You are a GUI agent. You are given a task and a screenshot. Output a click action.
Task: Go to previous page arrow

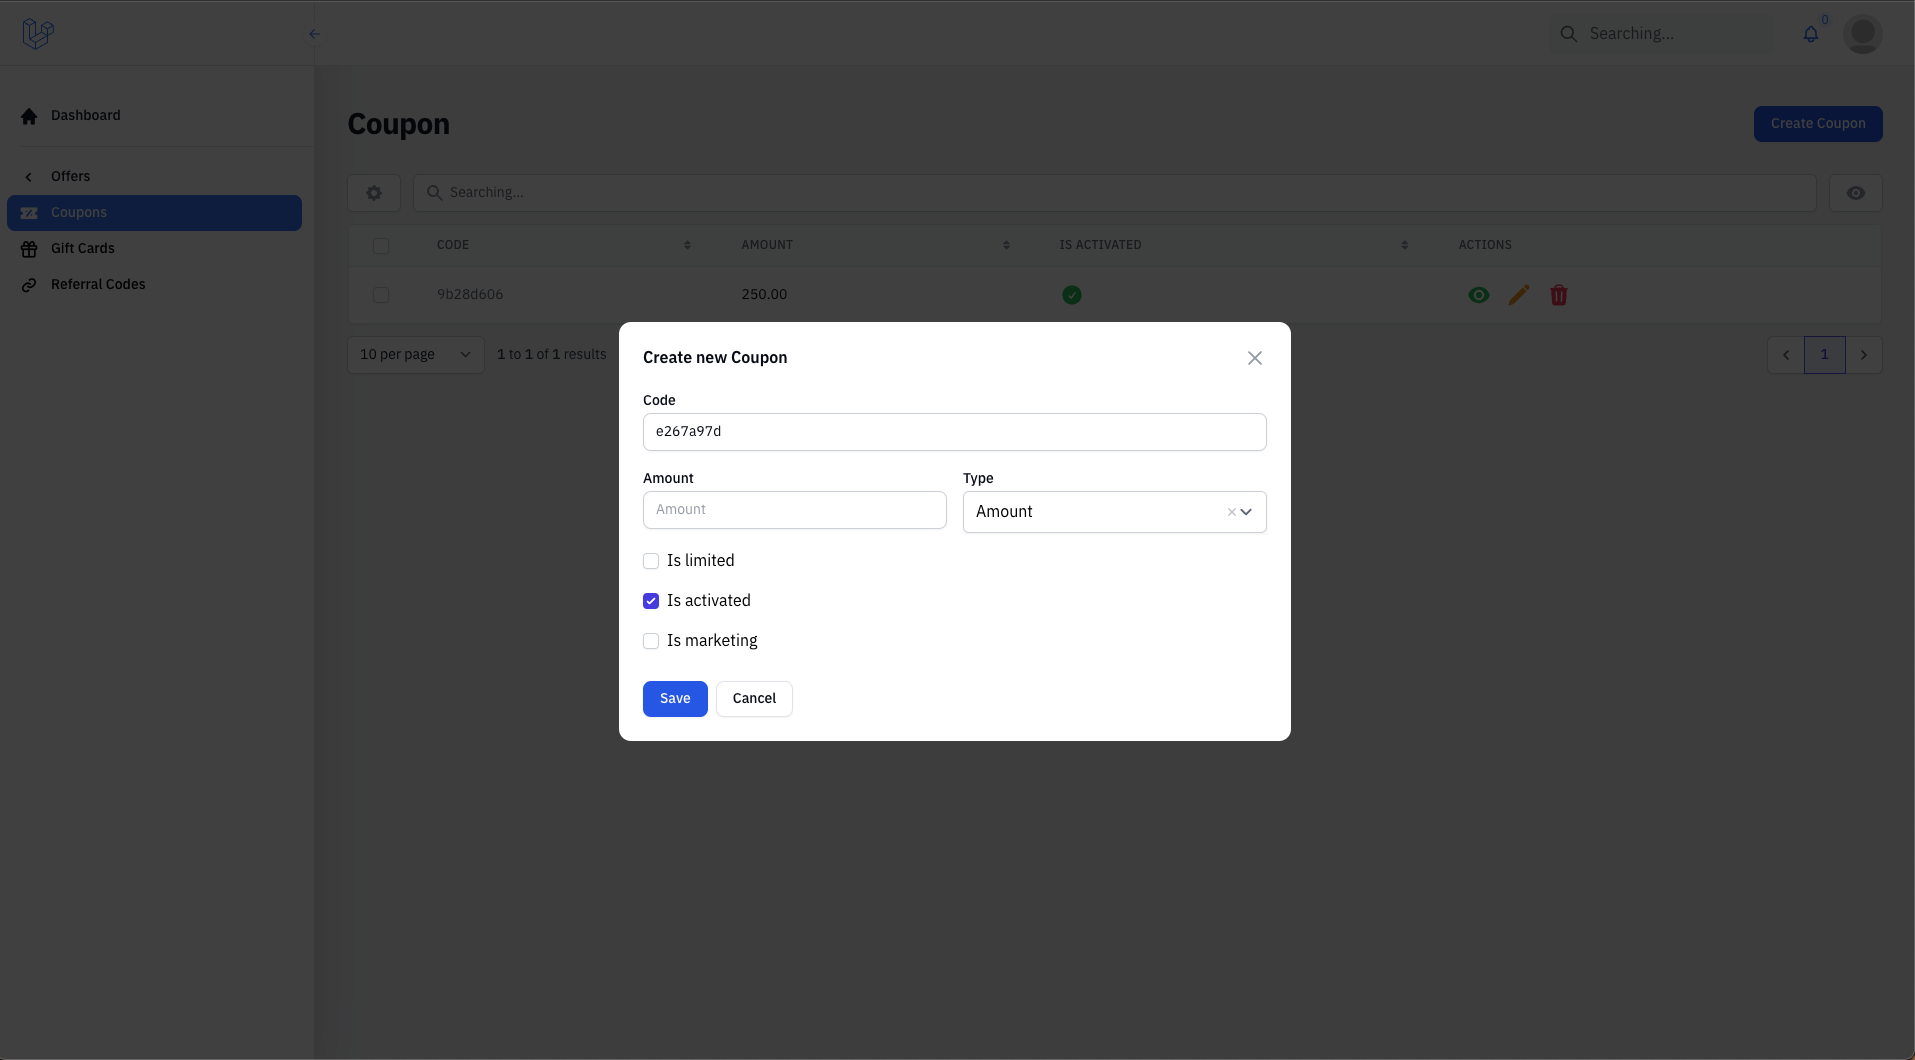(x=1786, y=355)
